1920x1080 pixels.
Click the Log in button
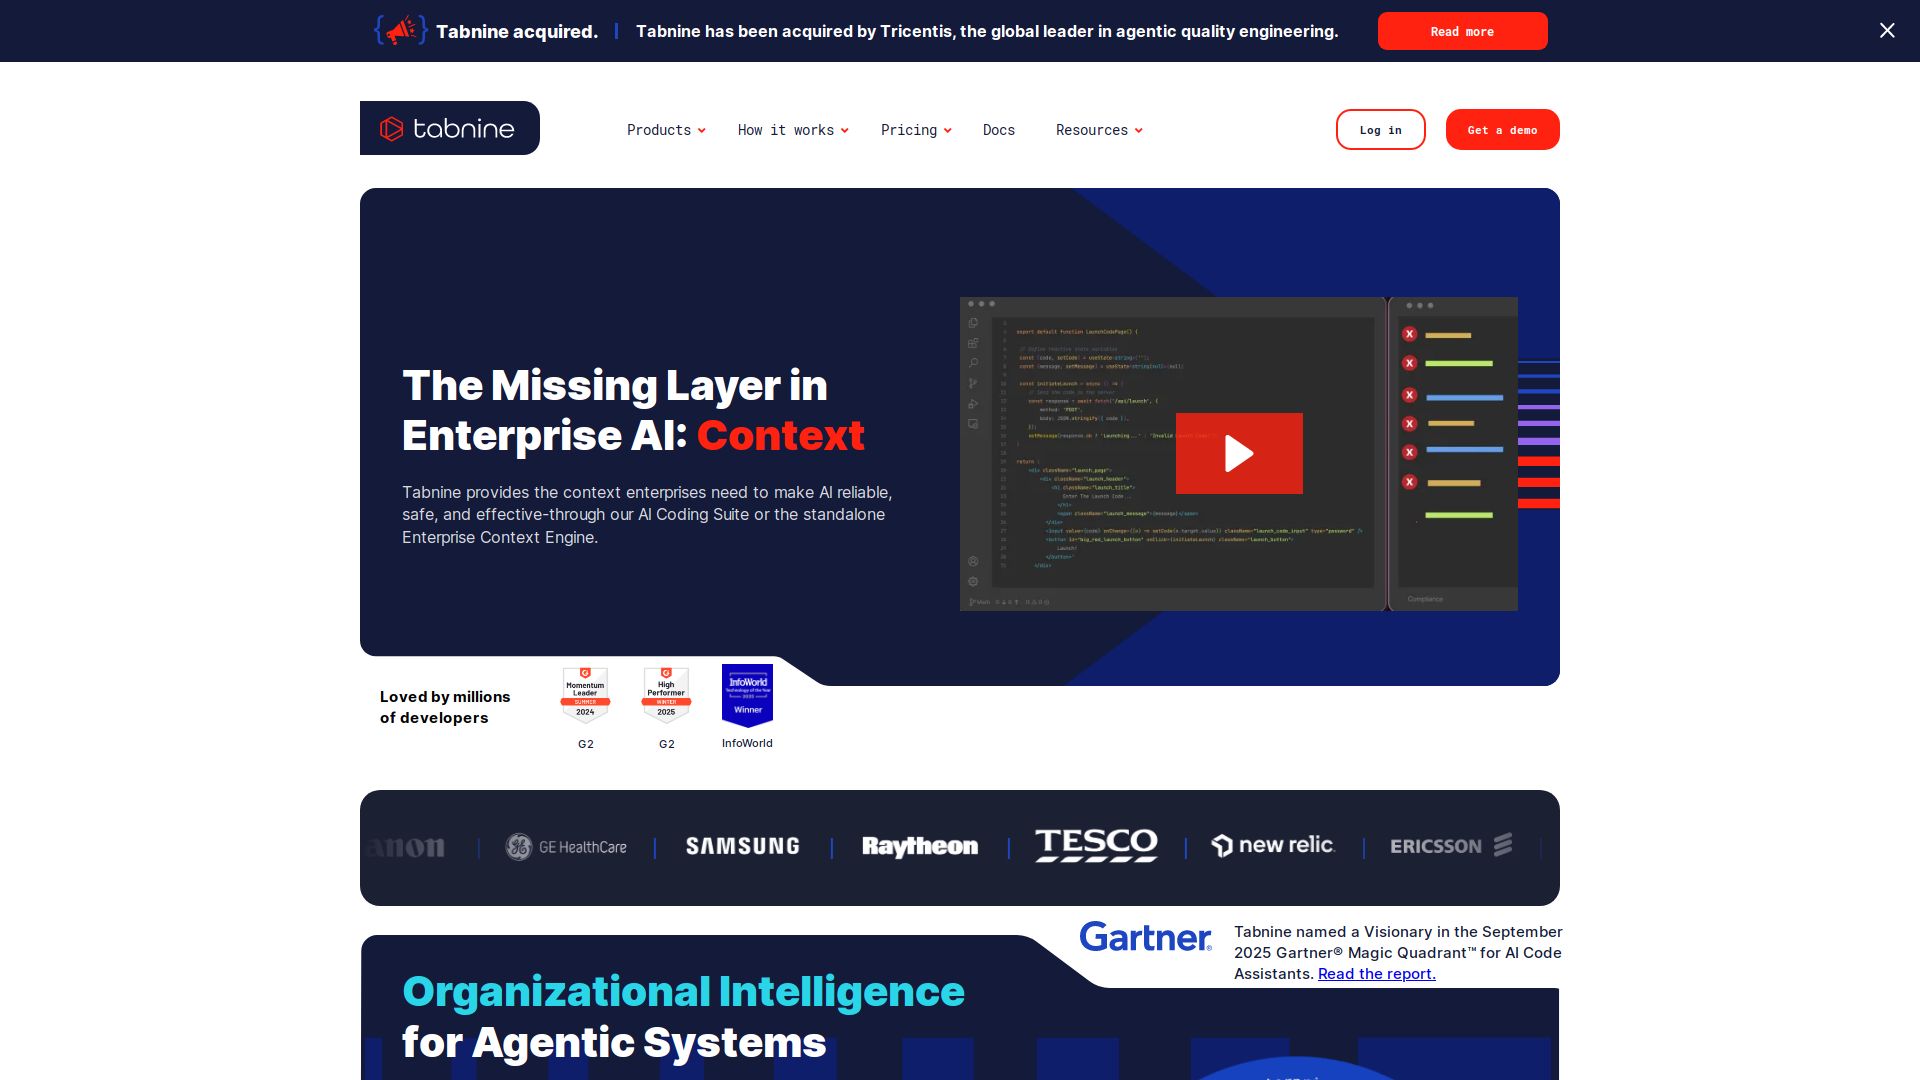click(x=1381, y=130)
